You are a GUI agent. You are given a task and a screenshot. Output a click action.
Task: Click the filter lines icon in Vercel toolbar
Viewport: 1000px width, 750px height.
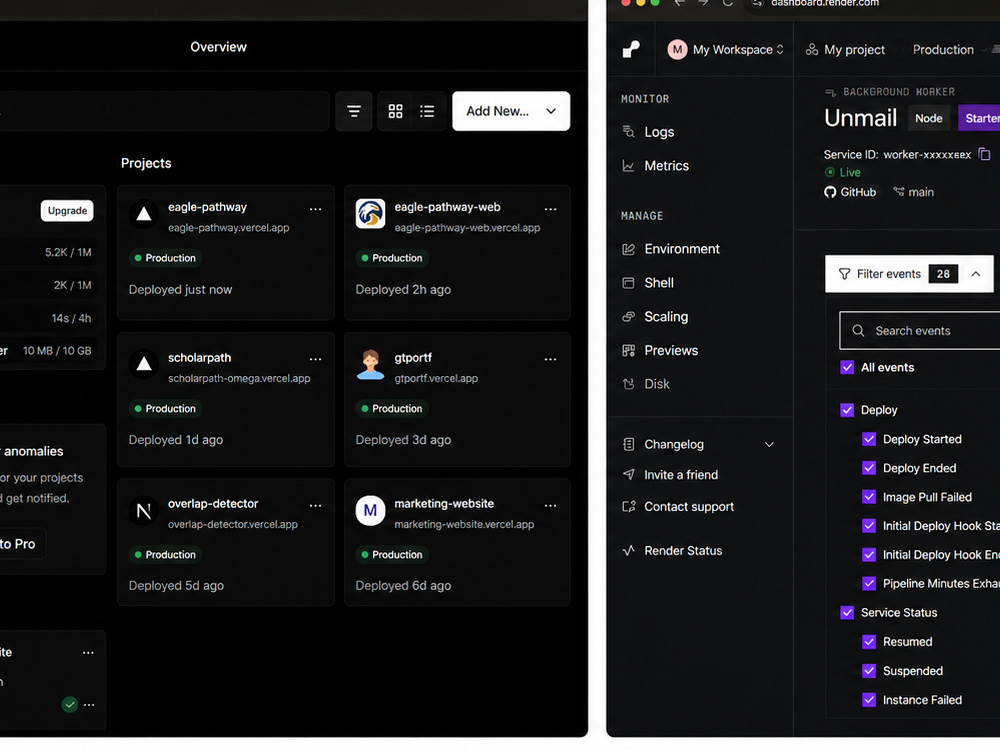354,112
